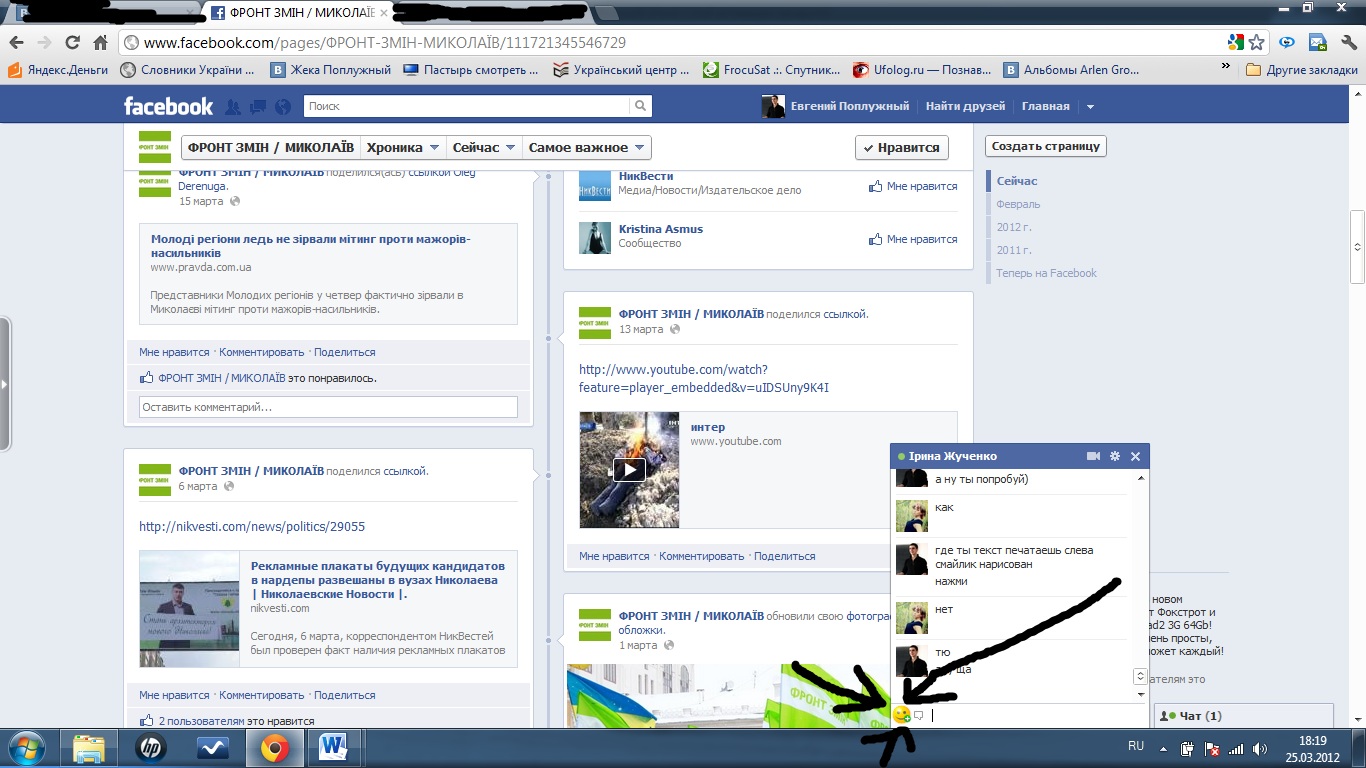The height and width of the screenshot is (768, 1366).
Task: Open the pravda.com.ua article link
Action: pos(310,246)
